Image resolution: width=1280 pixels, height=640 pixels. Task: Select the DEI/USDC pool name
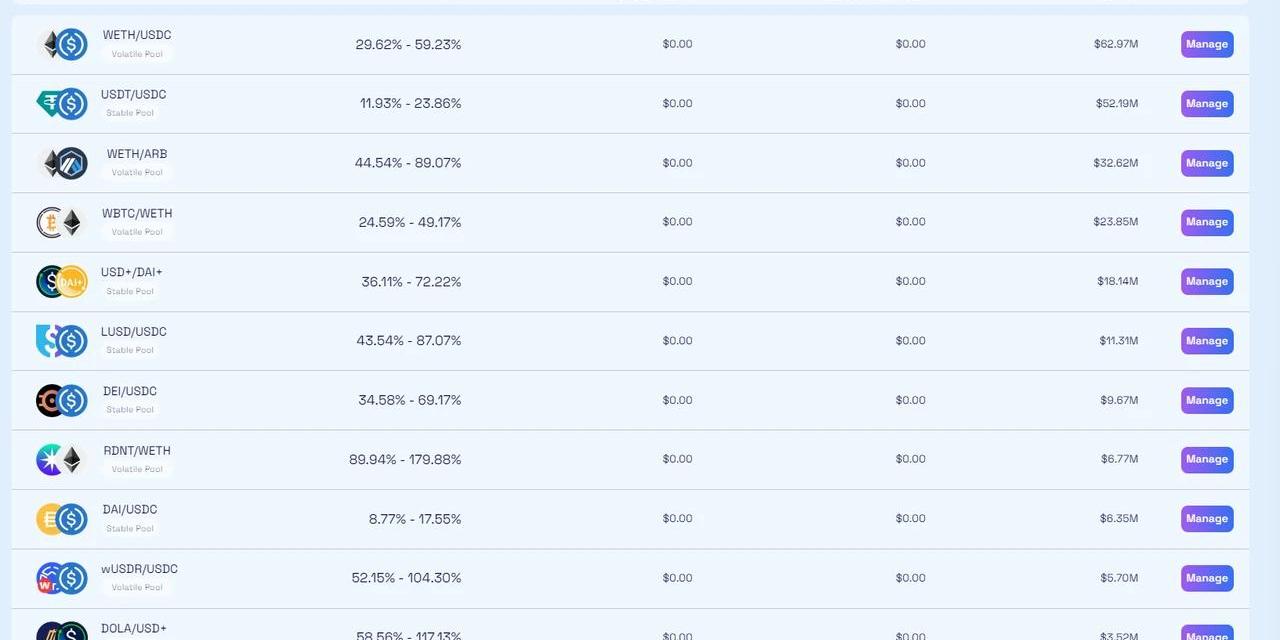[x=130, y=391]
